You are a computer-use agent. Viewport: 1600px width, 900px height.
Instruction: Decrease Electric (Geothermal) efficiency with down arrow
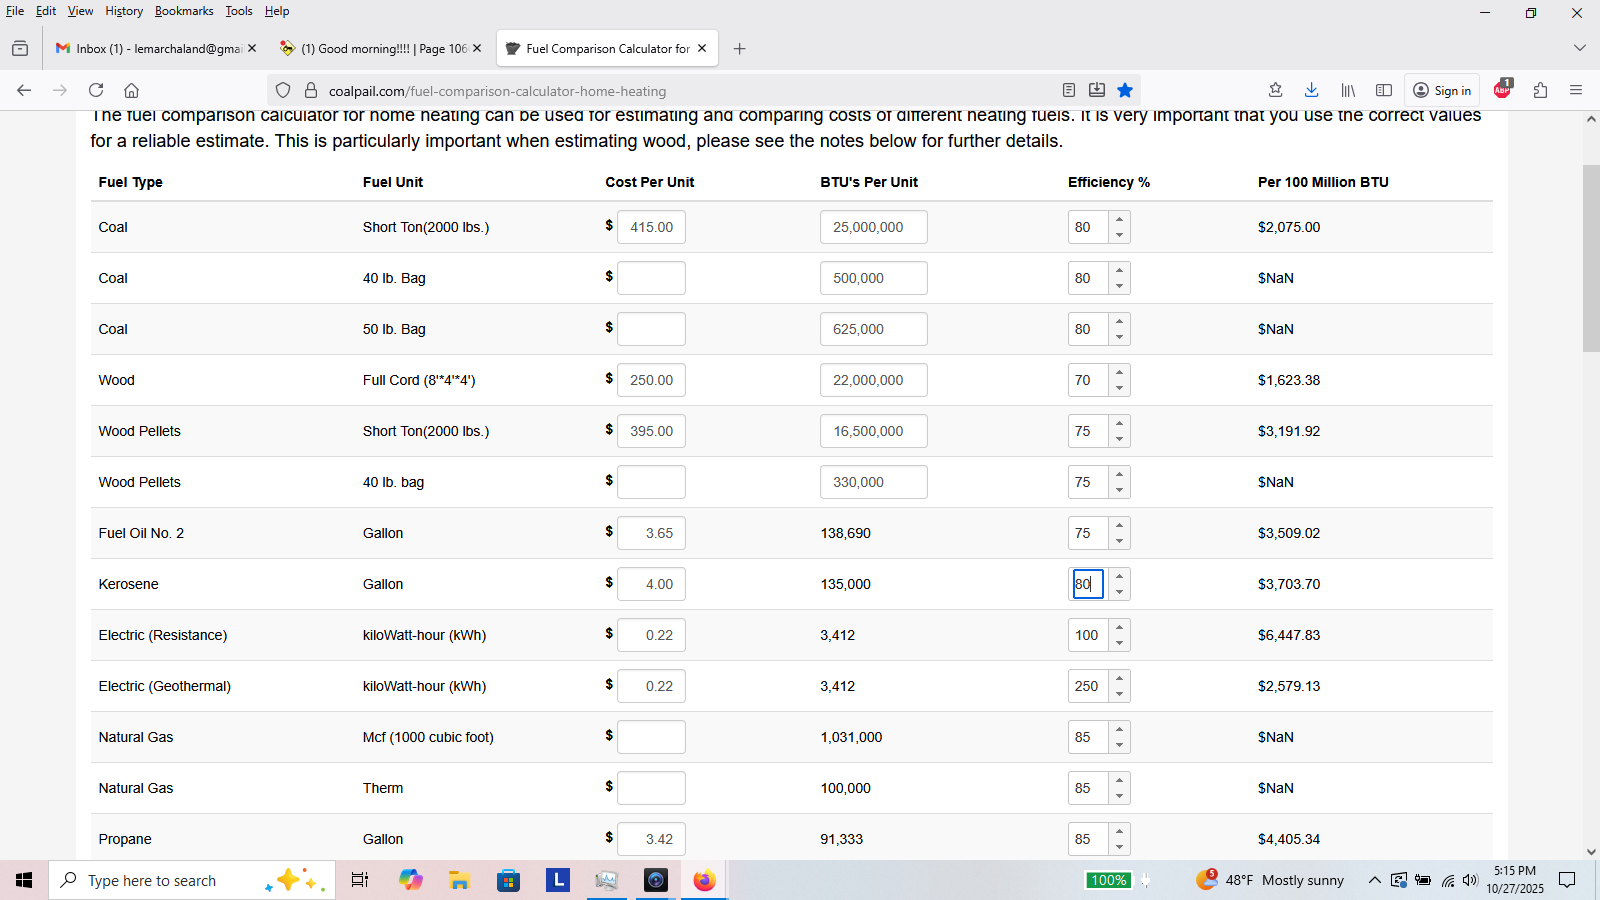pyautogui.click(x=1119, y=694)
